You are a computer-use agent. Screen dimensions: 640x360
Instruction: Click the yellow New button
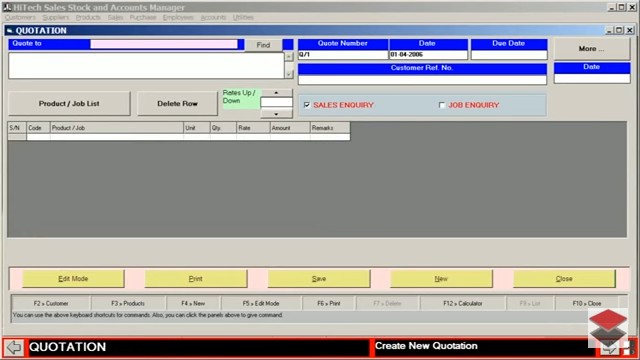point(441,279)
